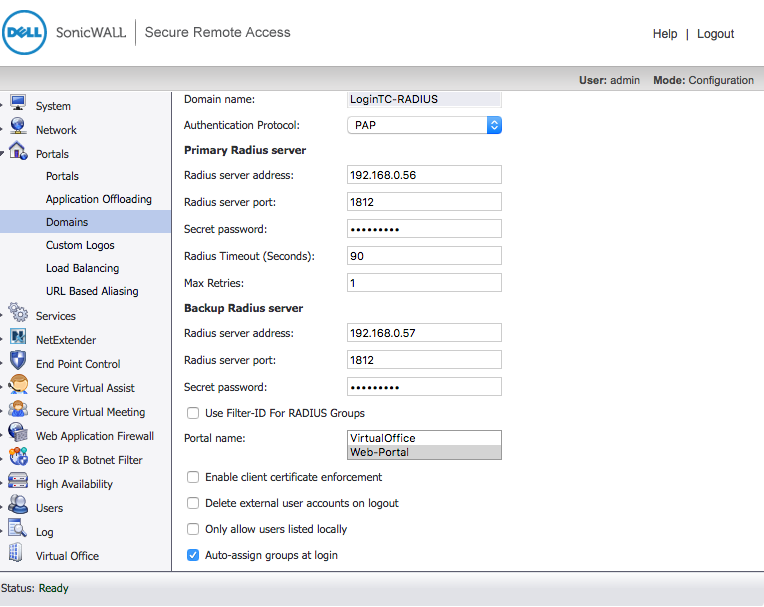This screenshot has width=764, height=607.
Task: Select the Domains submenu item
Action: click(x=67, y=222)
